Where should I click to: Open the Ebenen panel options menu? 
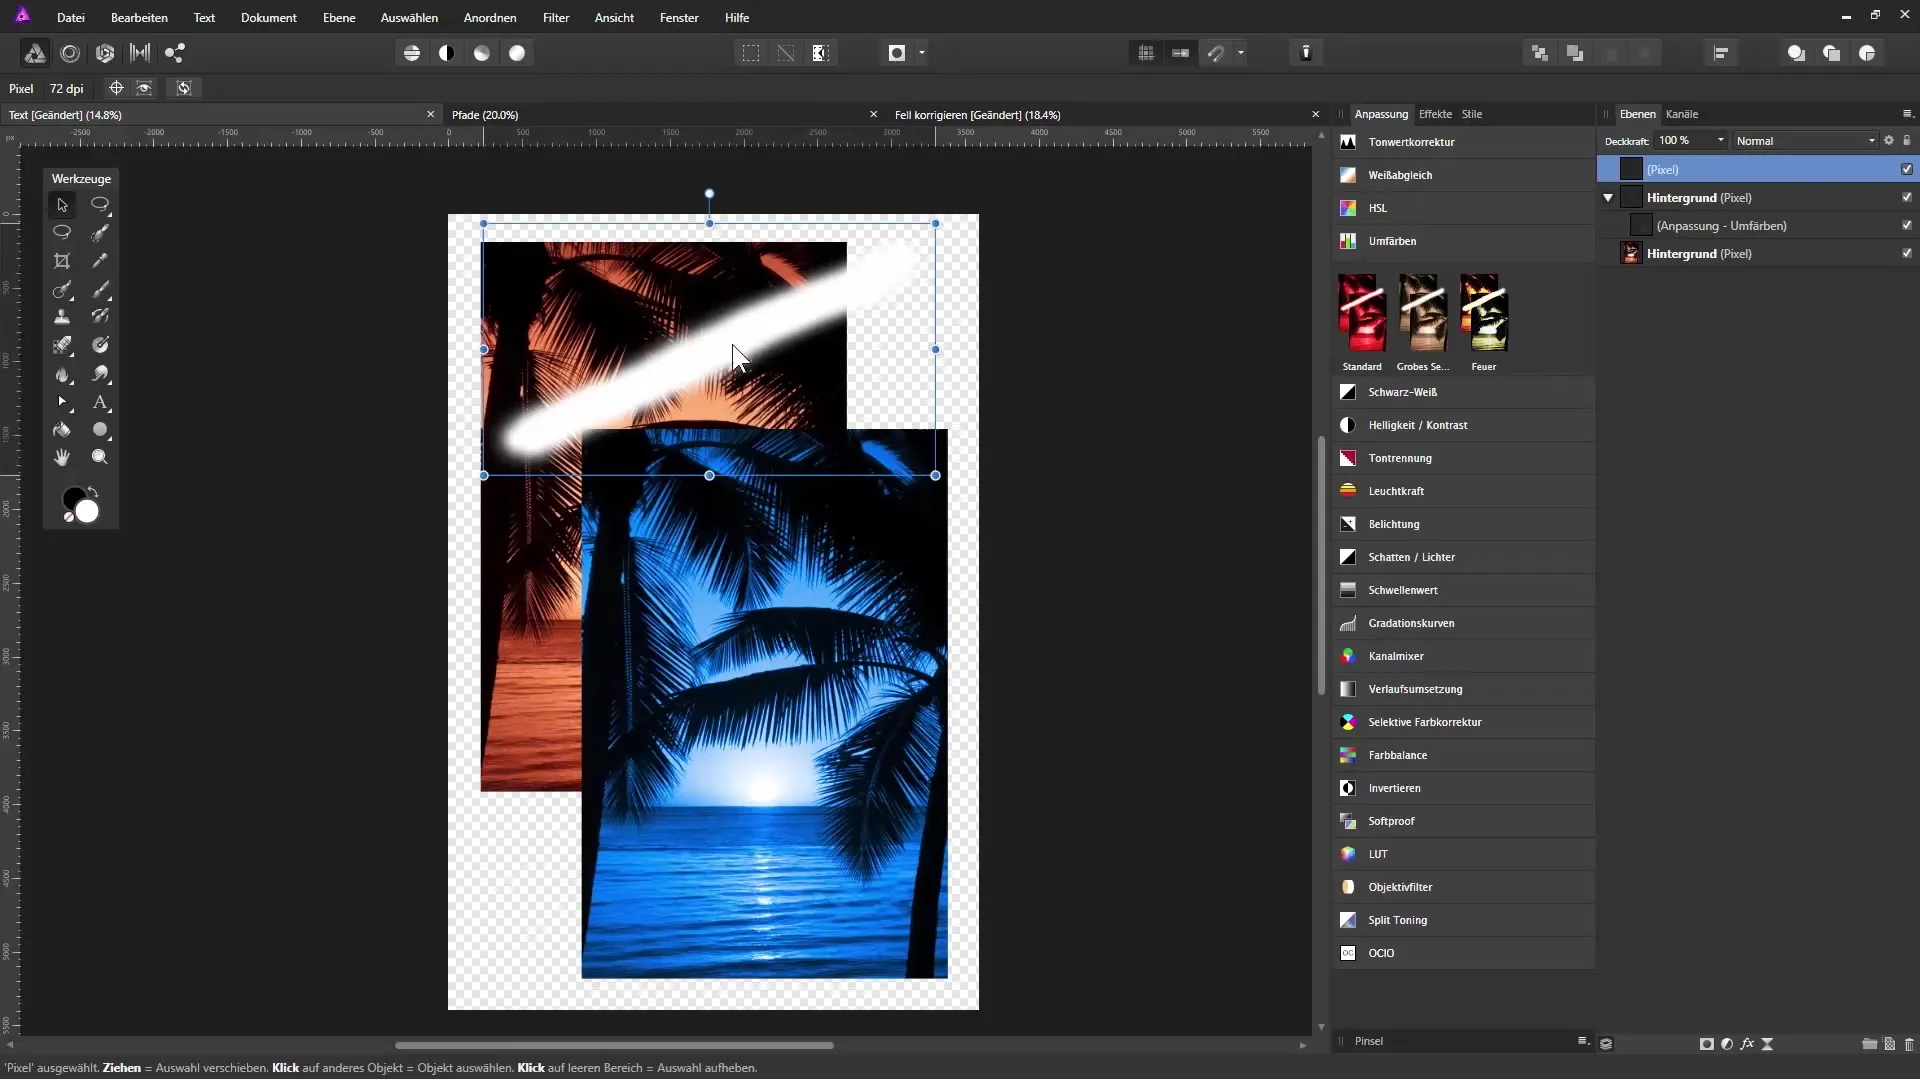1907,114
